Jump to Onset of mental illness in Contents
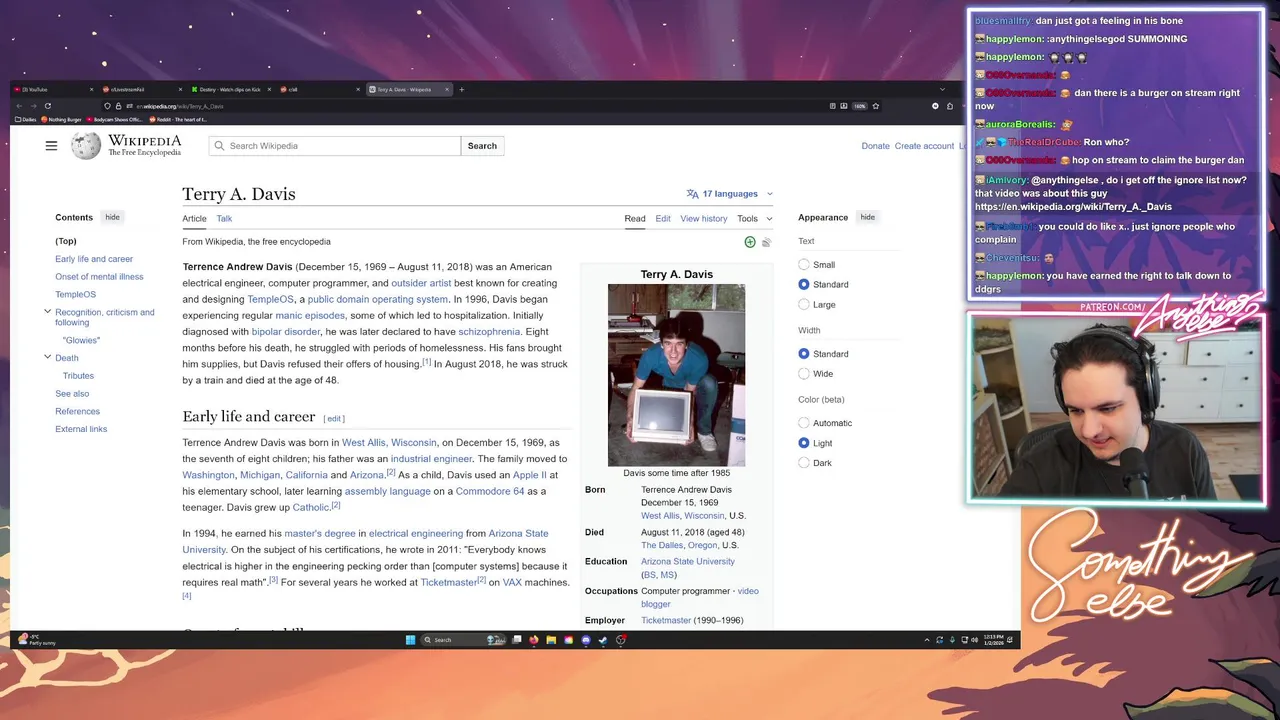The width and height of the screenshot is (1280, 720). click(x=99, y=277)
